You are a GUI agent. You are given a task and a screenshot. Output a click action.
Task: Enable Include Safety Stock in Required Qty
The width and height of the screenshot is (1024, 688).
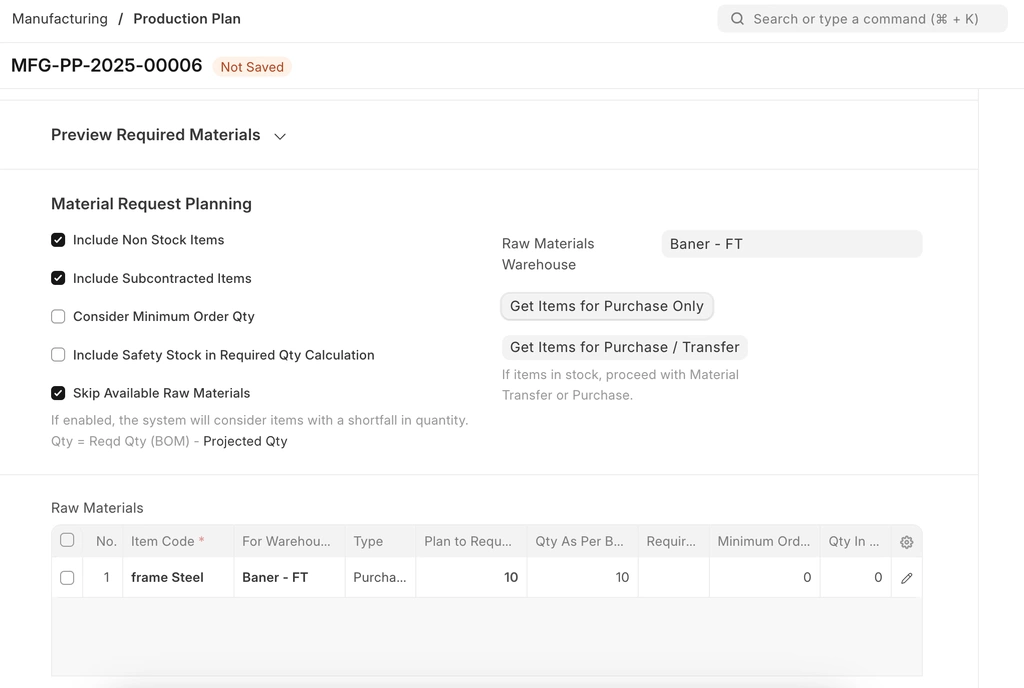[58, 355]
